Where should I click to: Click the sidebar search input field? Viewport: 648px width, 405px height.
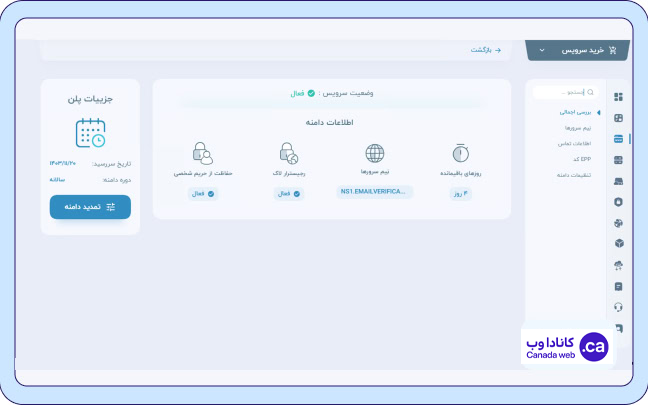pos(563,92)
